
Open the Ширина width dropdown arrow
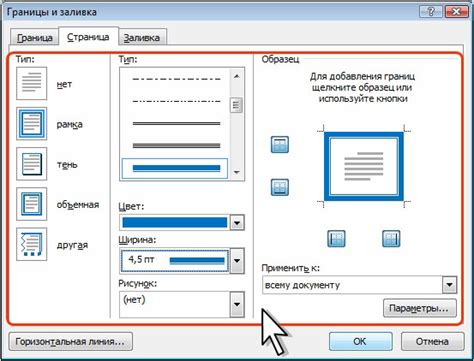coord(237,261)
